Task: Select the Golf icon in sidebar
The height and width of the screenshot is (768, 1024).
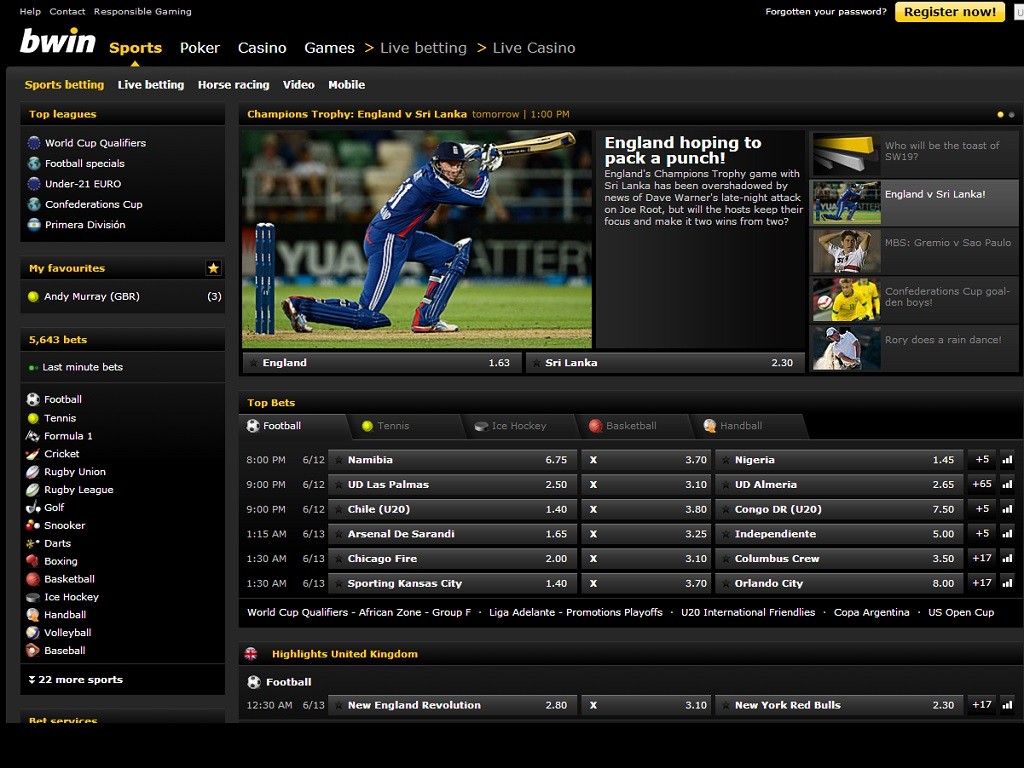Action: [x=33, y=507]
